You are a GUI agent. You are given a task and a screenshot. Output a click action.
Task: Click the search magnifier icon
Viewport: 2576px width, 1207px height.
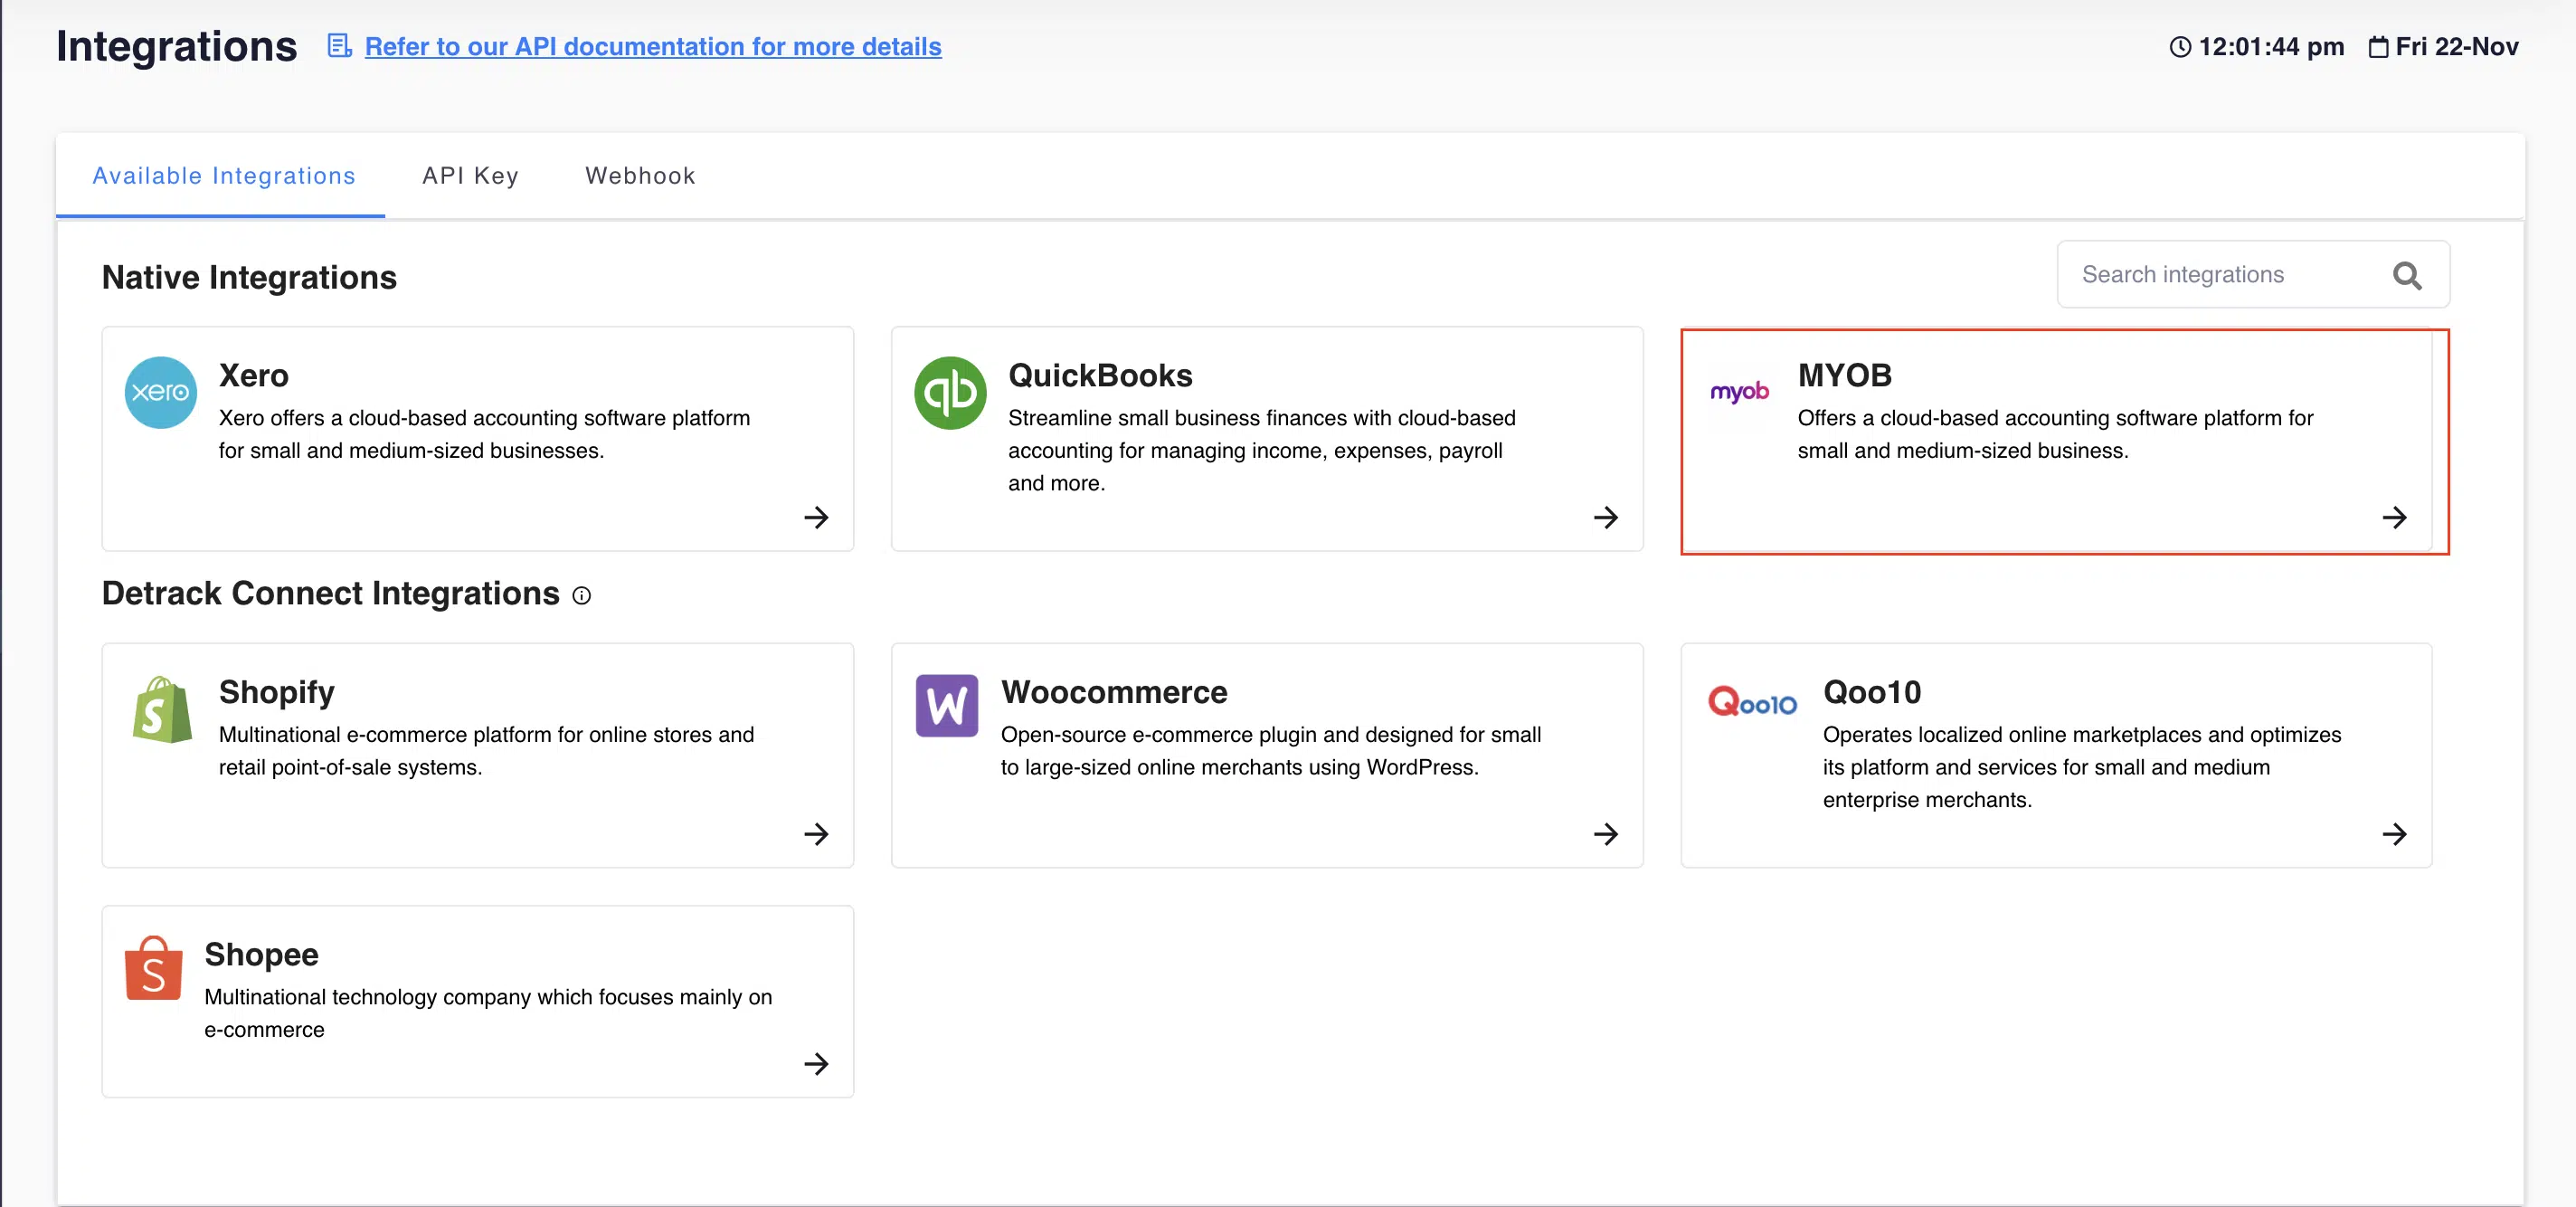pos(2405,275)
